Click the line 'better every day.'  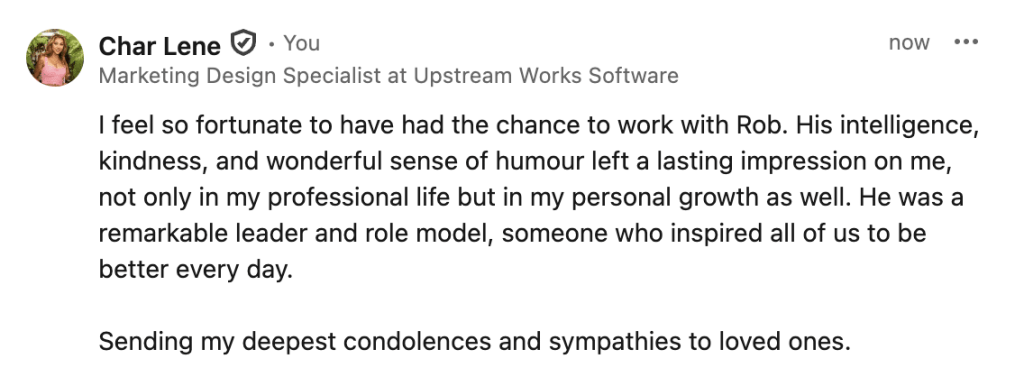pos(196,270)
